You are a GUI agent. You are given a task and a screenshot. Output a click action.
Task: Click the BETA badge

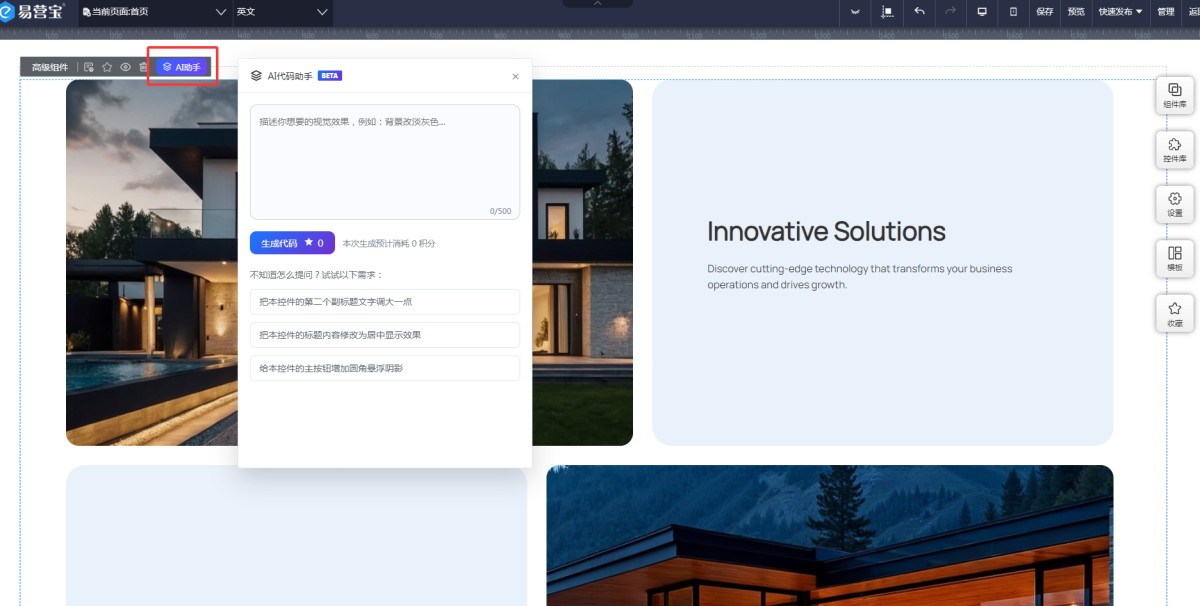coord(330,76)
